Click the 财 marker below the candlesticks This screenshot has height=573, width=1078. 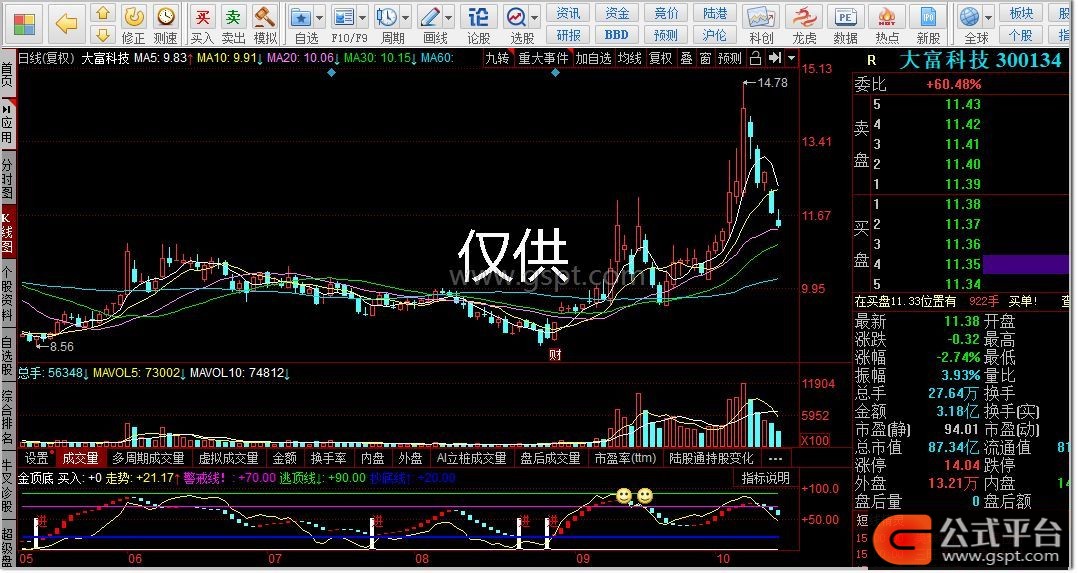click(555, 355)
